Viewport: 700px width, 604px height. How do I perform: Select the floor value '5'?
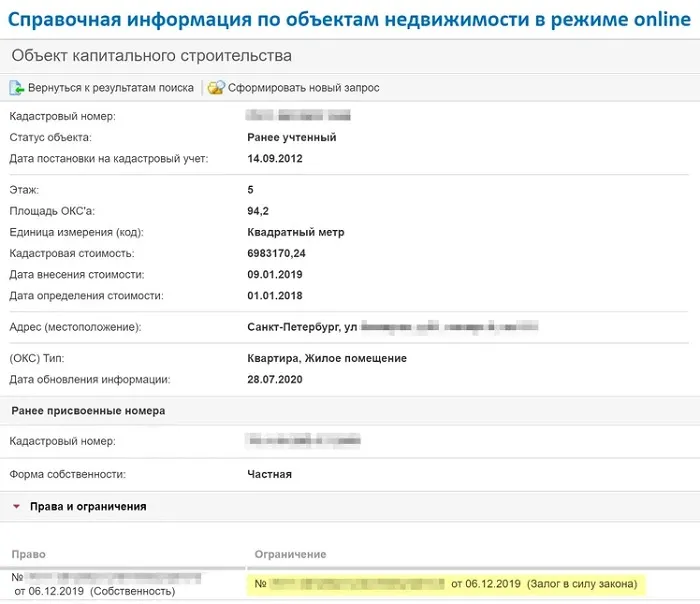[x=250, y=190]
